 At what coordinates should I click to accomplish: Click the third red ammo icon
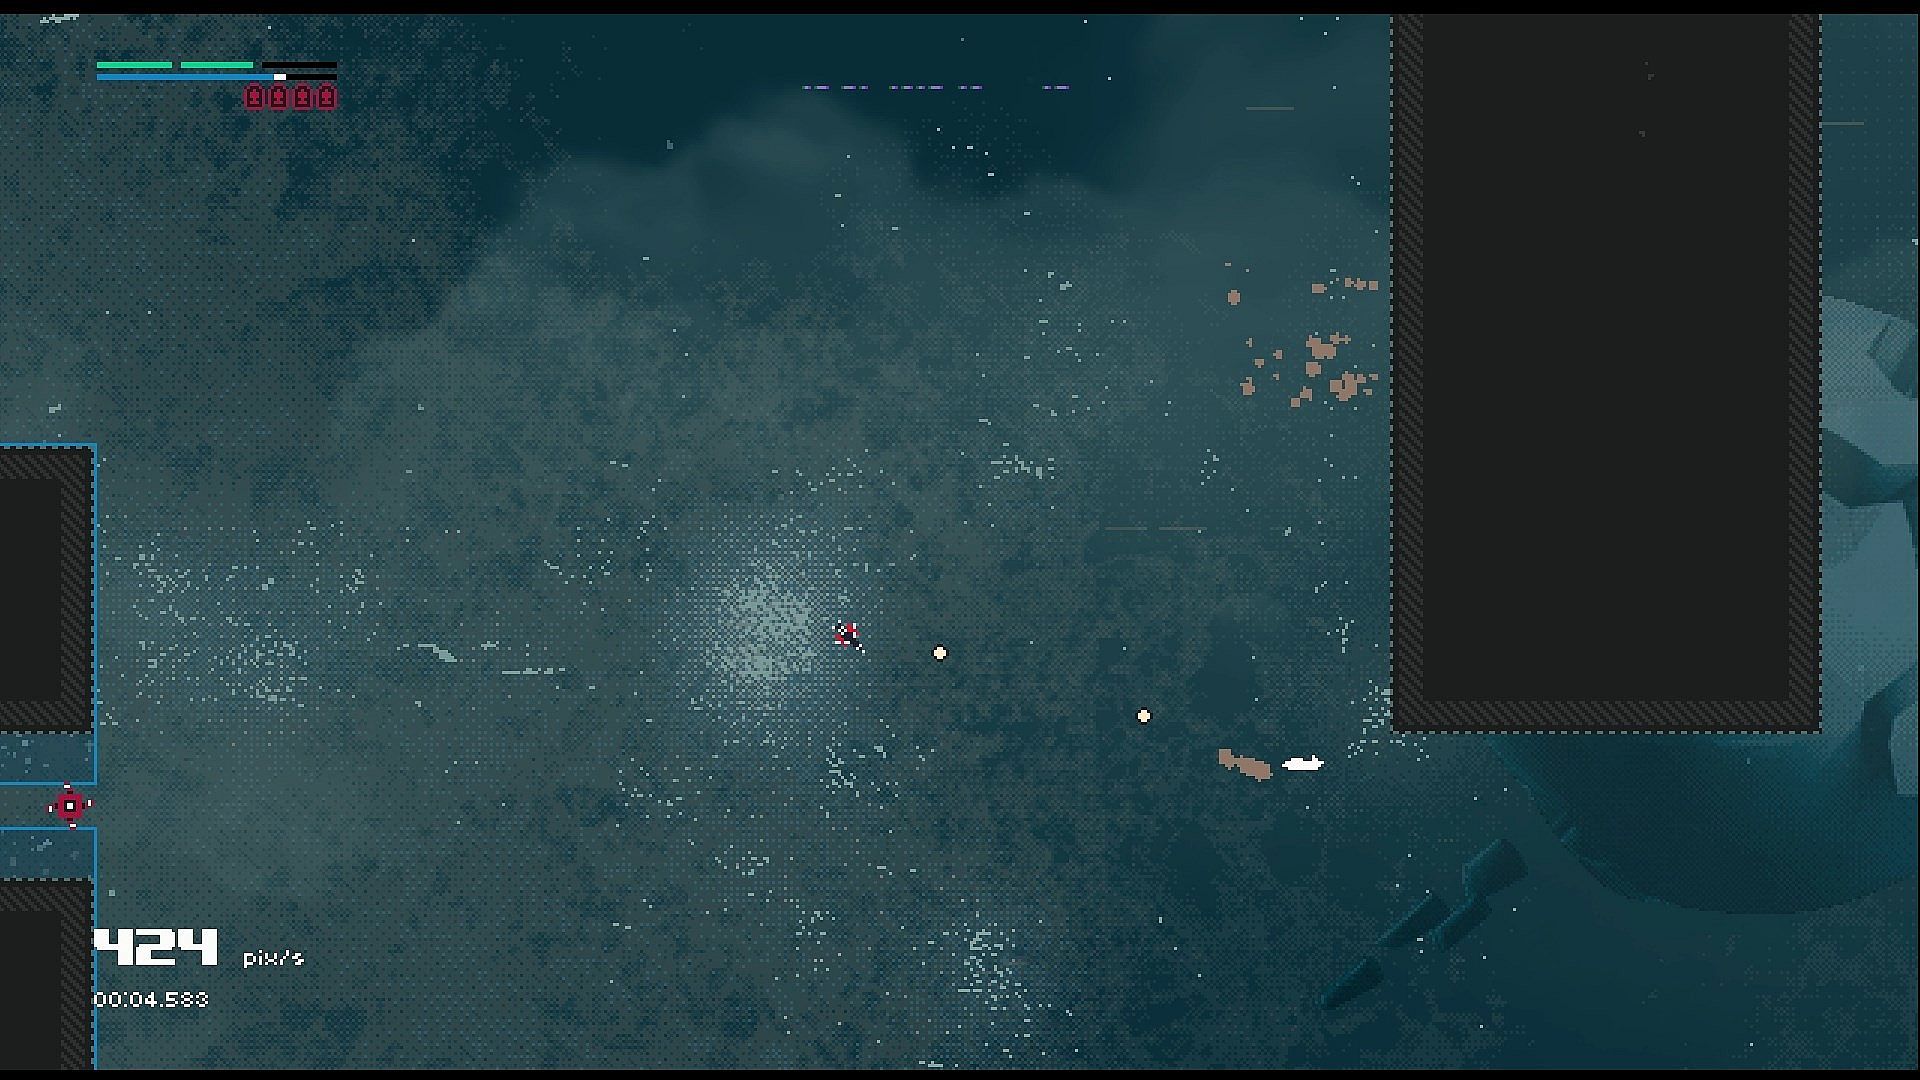tap(302, 97)
